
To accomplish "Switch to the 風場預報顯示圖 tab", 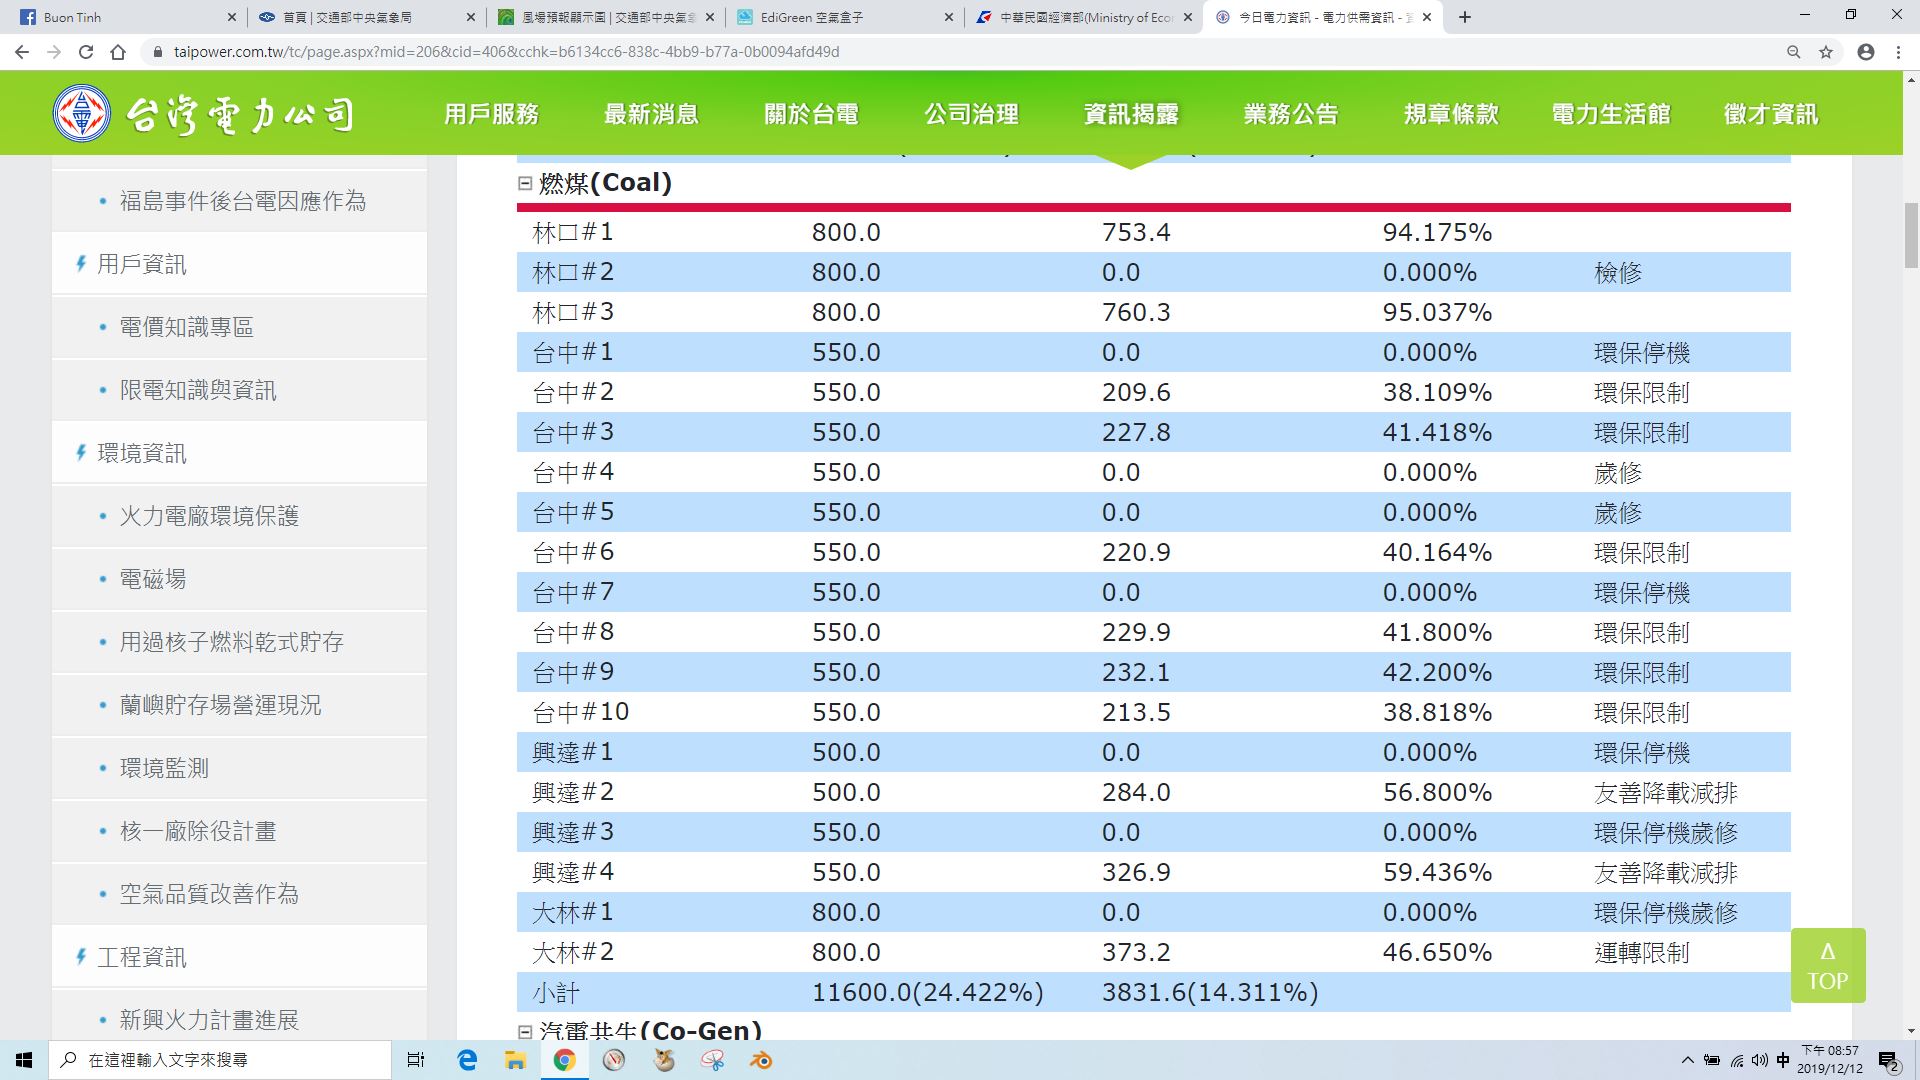I will click(x=607, y=17).
